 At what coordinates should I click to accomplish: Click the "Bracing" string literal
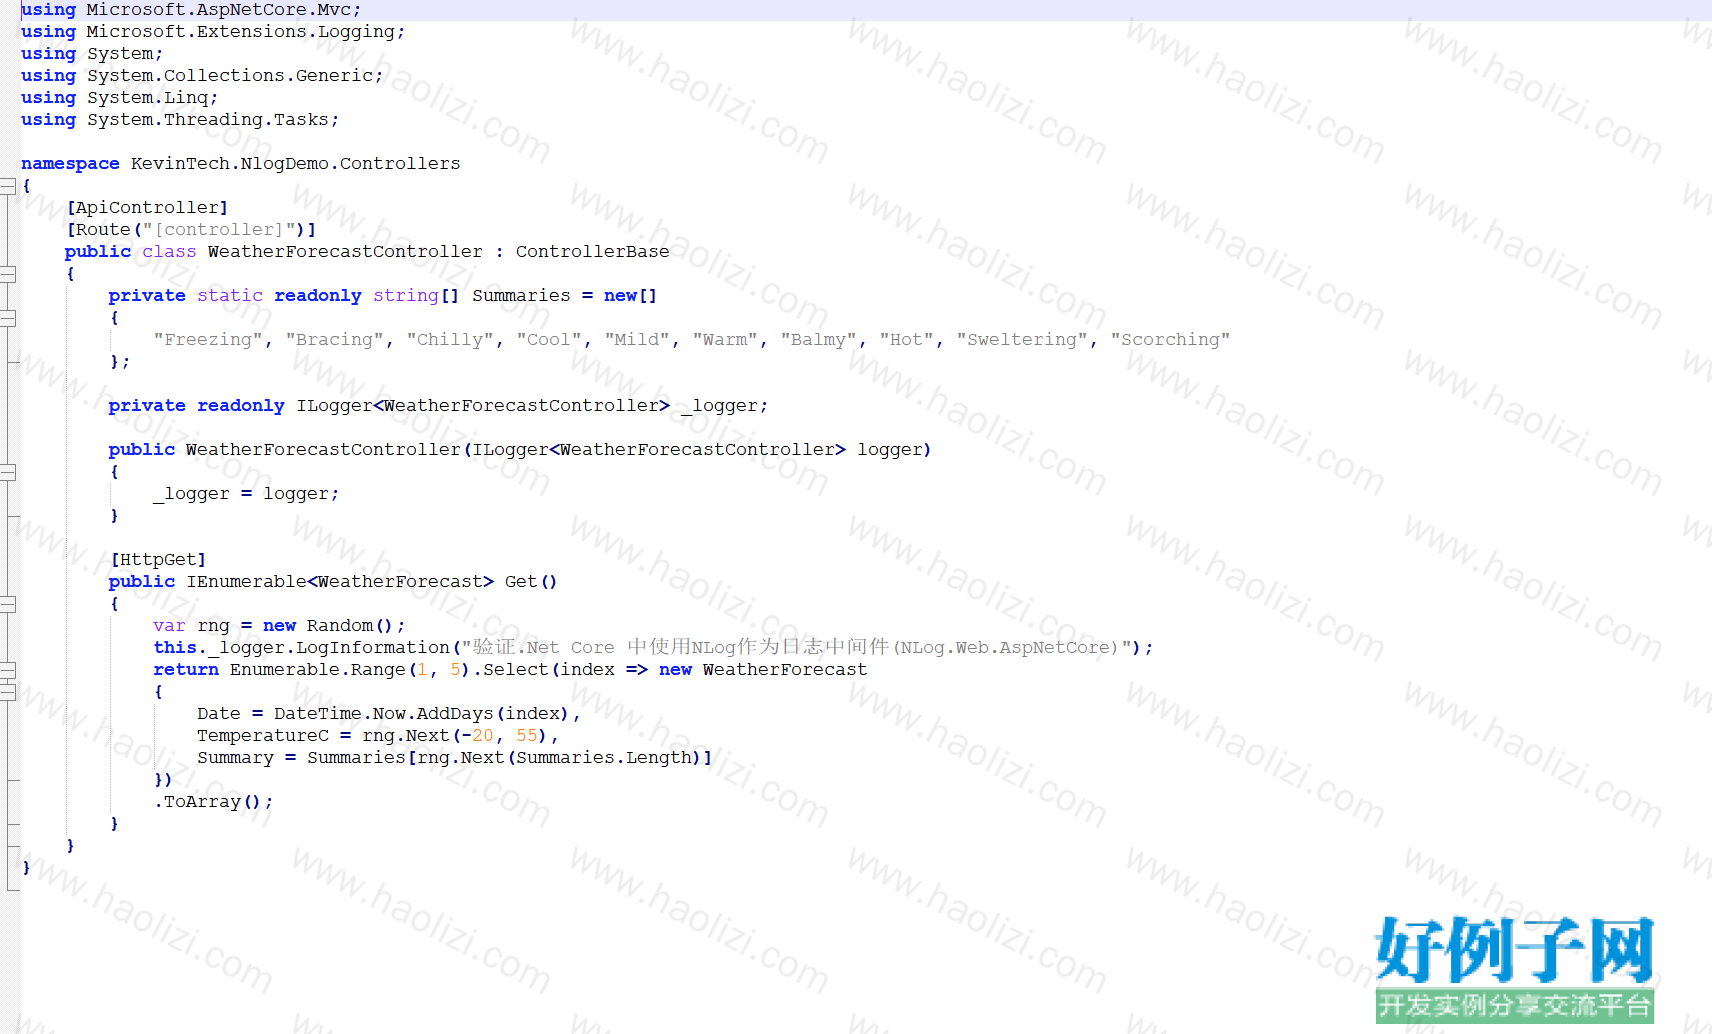click(x=334, y=340)
